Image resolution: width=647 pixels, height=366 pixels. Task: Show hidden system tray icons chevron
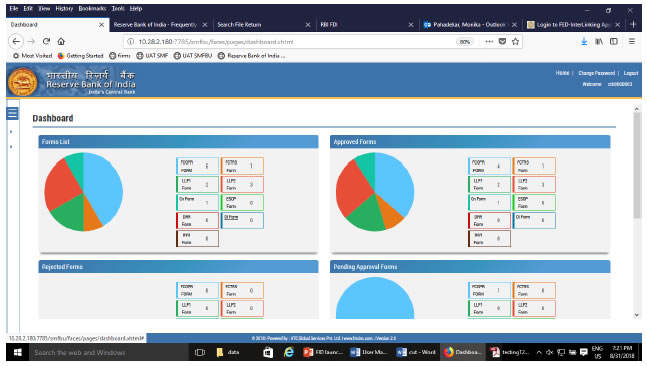[539, 352]
